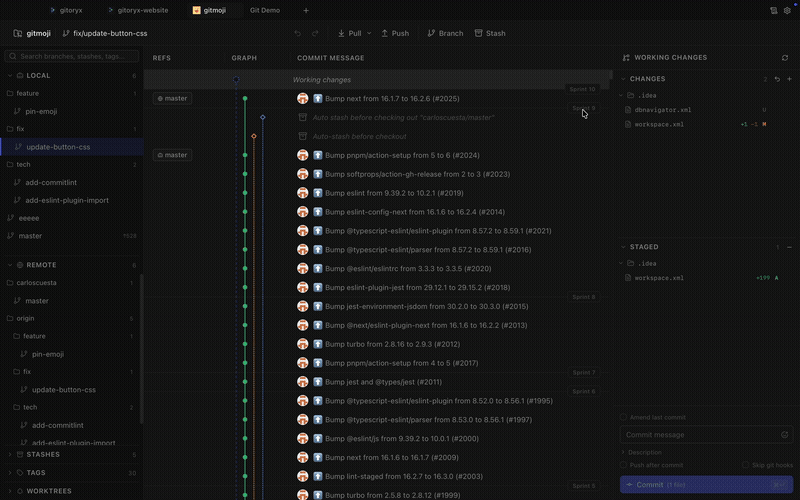Collapse the REMOTE section
Viewport: 800px width, 500px height.
click(x=10, y=265)
